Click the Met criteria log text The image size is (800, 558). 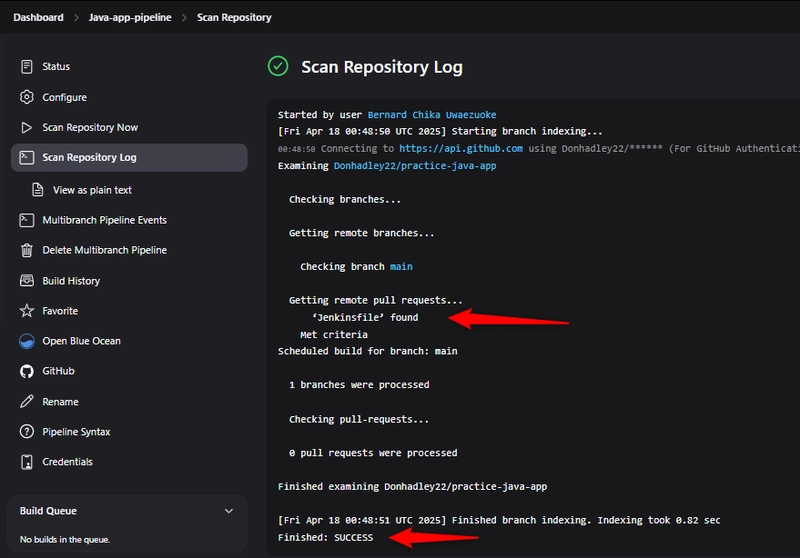(x=334, y=335)
